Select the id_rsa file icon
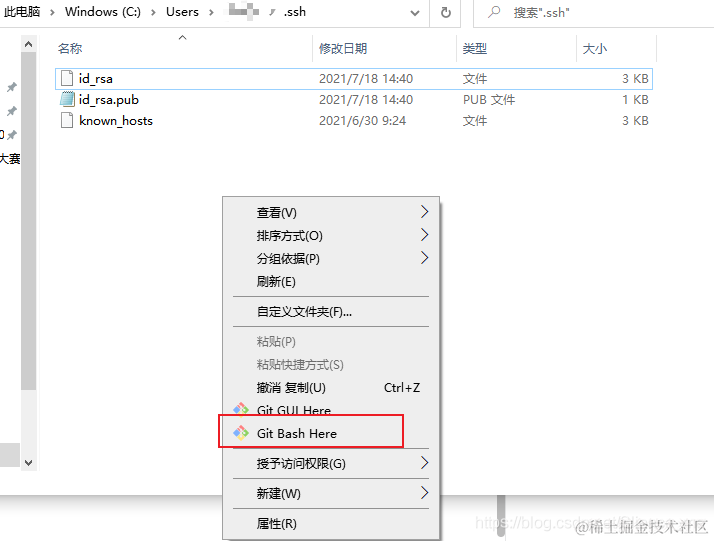Image resolution: width=714 pixels, height=541 pixels. click(x=67, y=79)
